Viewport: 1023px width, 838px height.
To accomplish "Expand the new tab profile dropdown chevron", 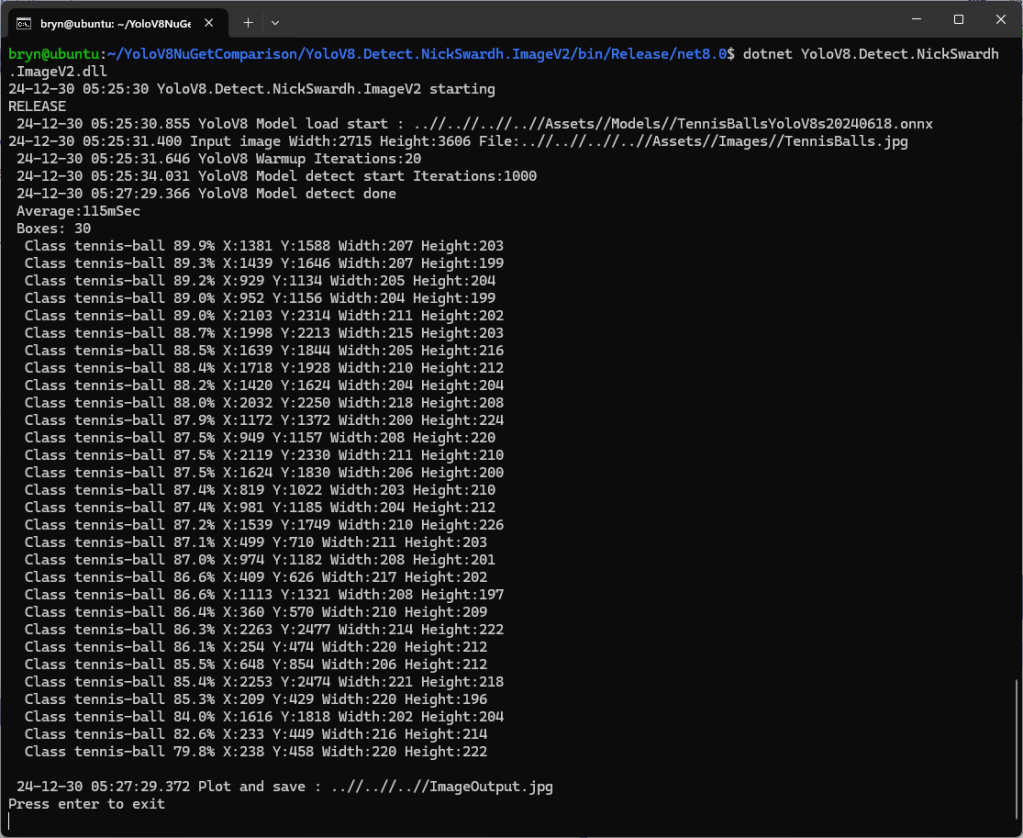I will (x=276, y=21).
